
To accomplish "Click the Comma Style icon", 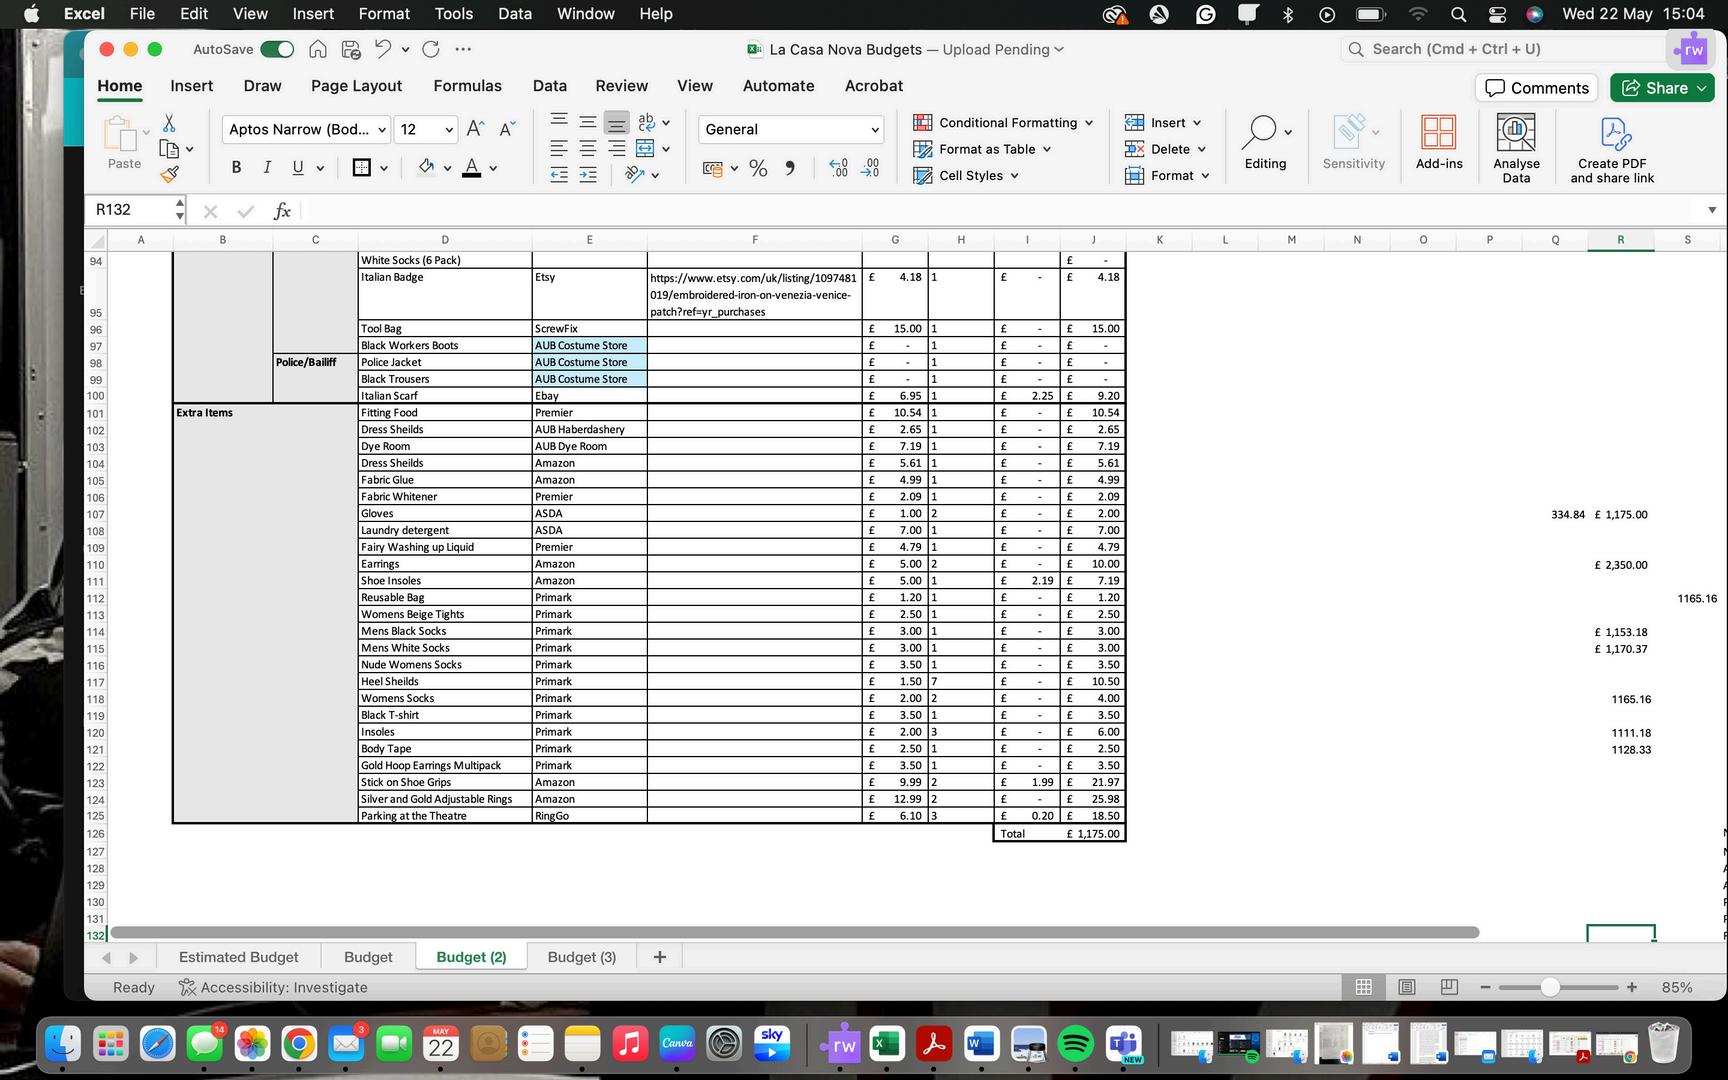I will point(790,168).
